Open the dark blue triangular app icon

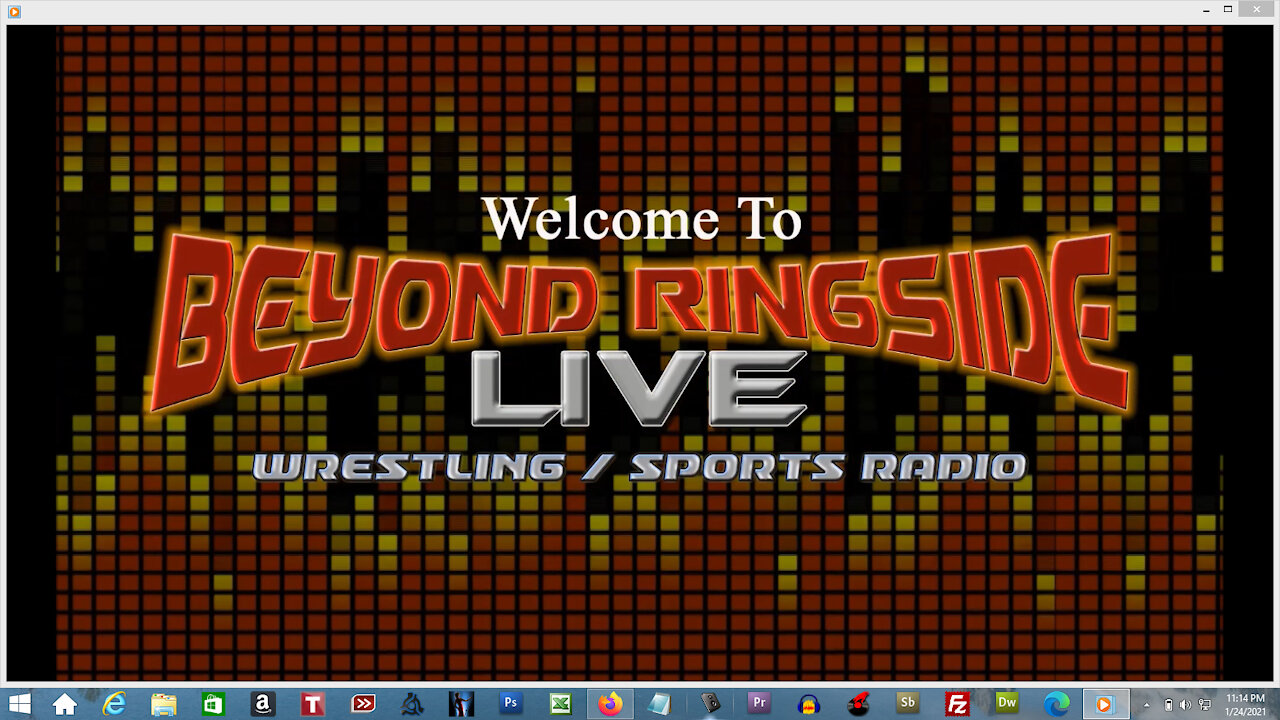(x=412, y=704)
